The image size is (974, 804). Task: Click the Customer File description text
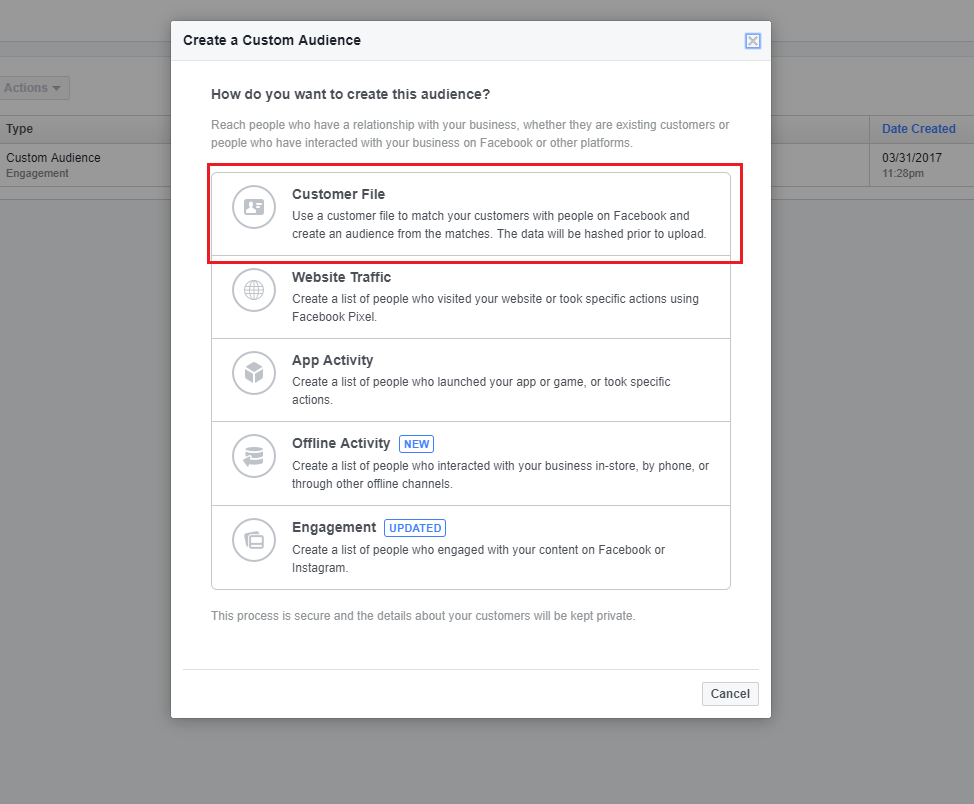coord(498,225)
